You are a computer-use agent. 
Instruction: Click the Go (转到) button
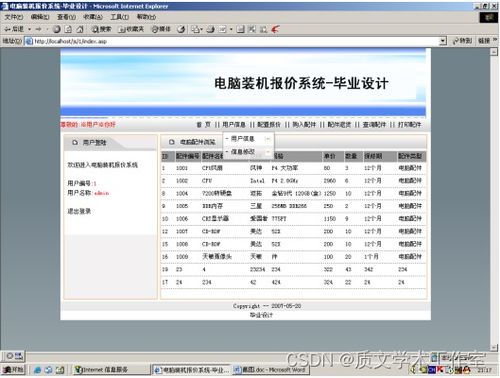(462, 41)
